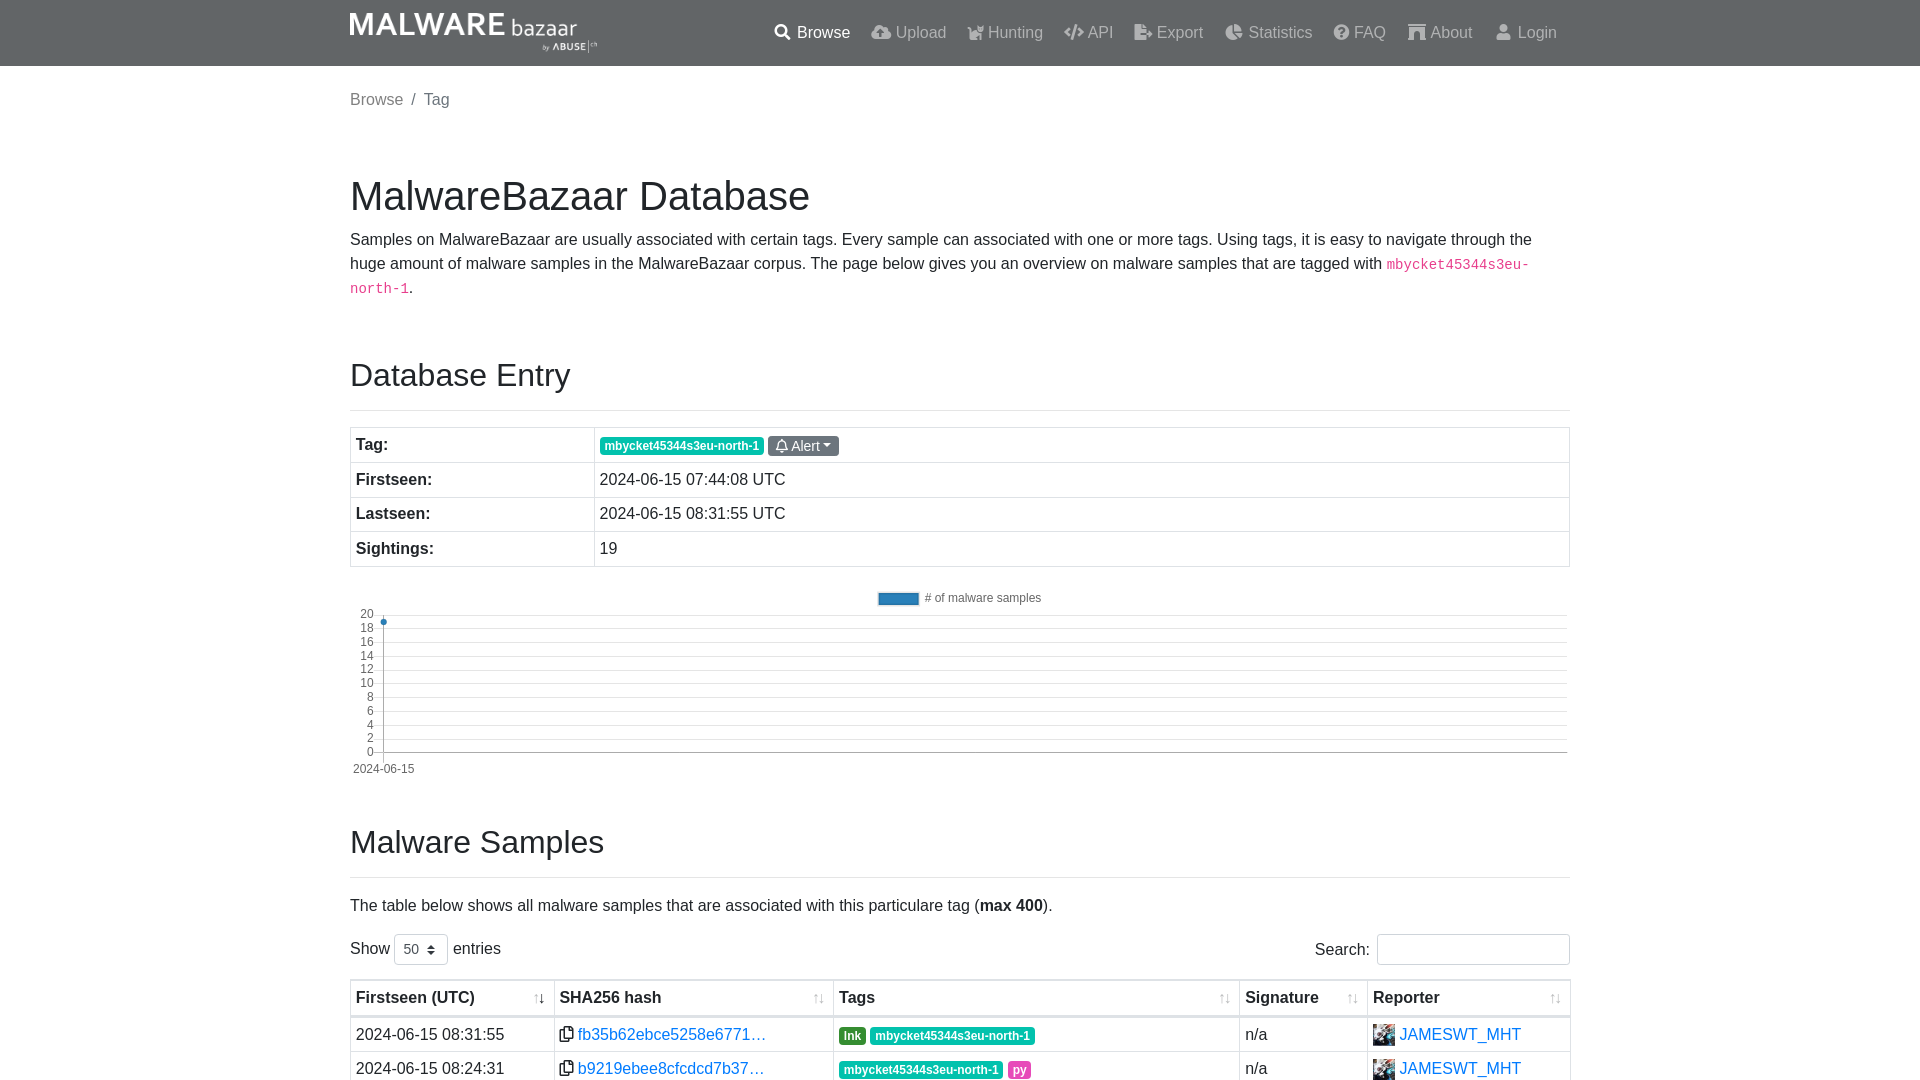The height and width of the screenshot is (1080, 1920).
Task: Sort by Tags column
Action: pos(1036,998)
